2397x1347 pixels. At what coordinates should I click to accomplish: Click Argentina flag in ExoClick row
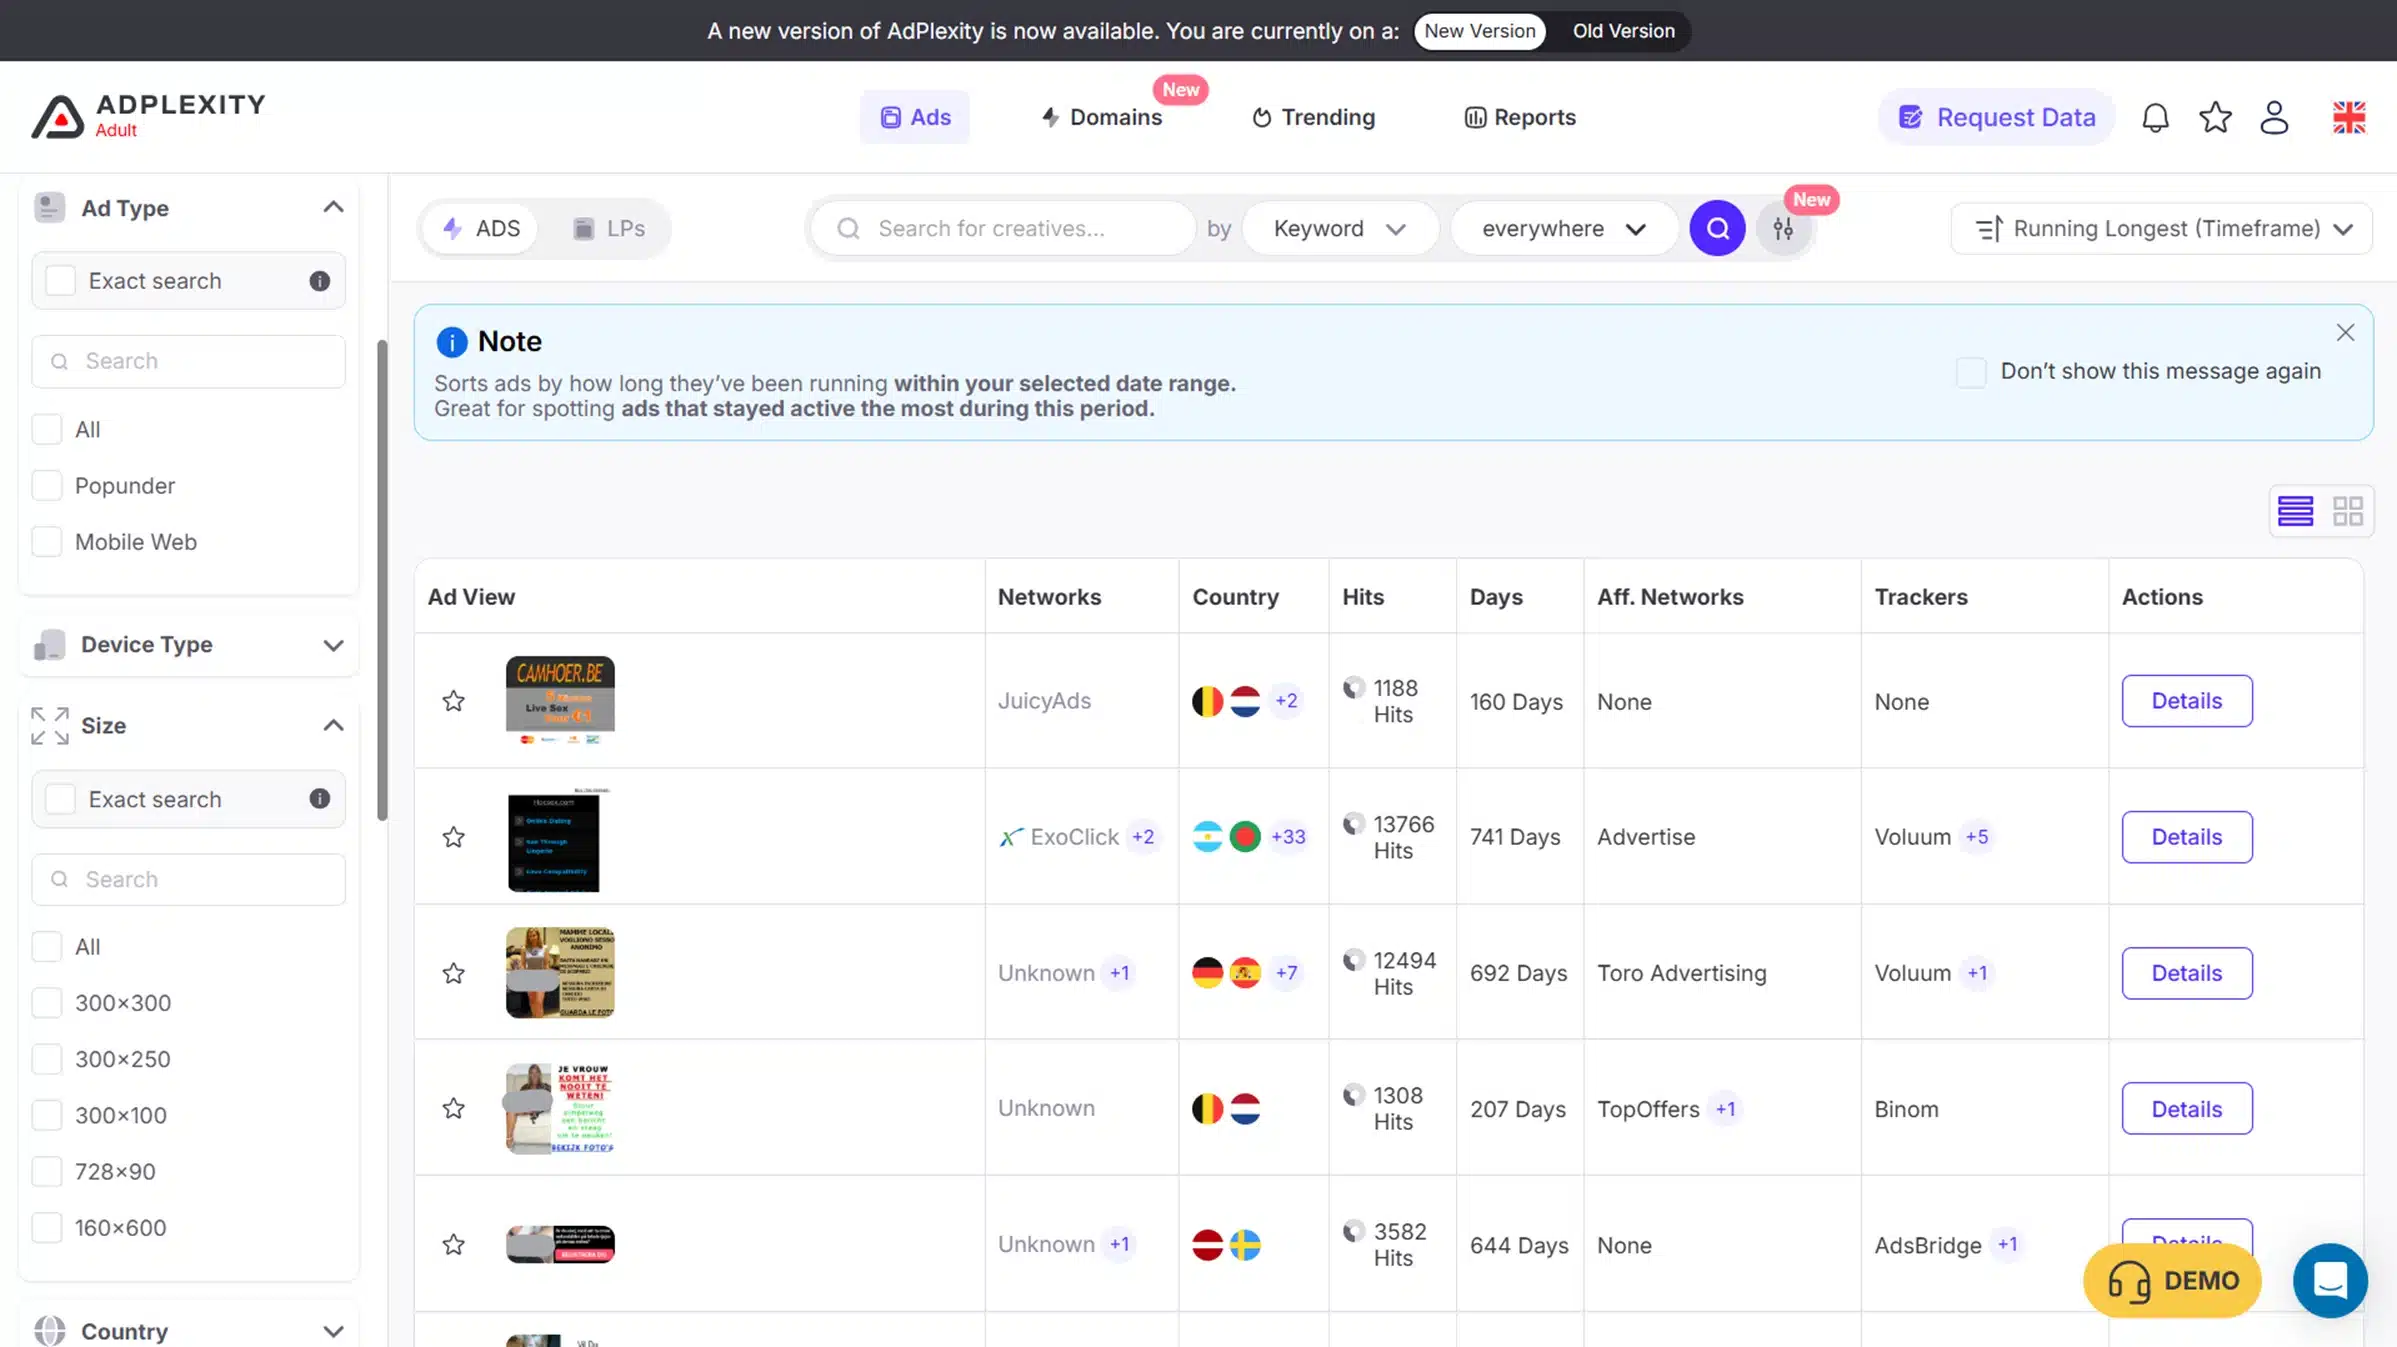pos(1207,837)
